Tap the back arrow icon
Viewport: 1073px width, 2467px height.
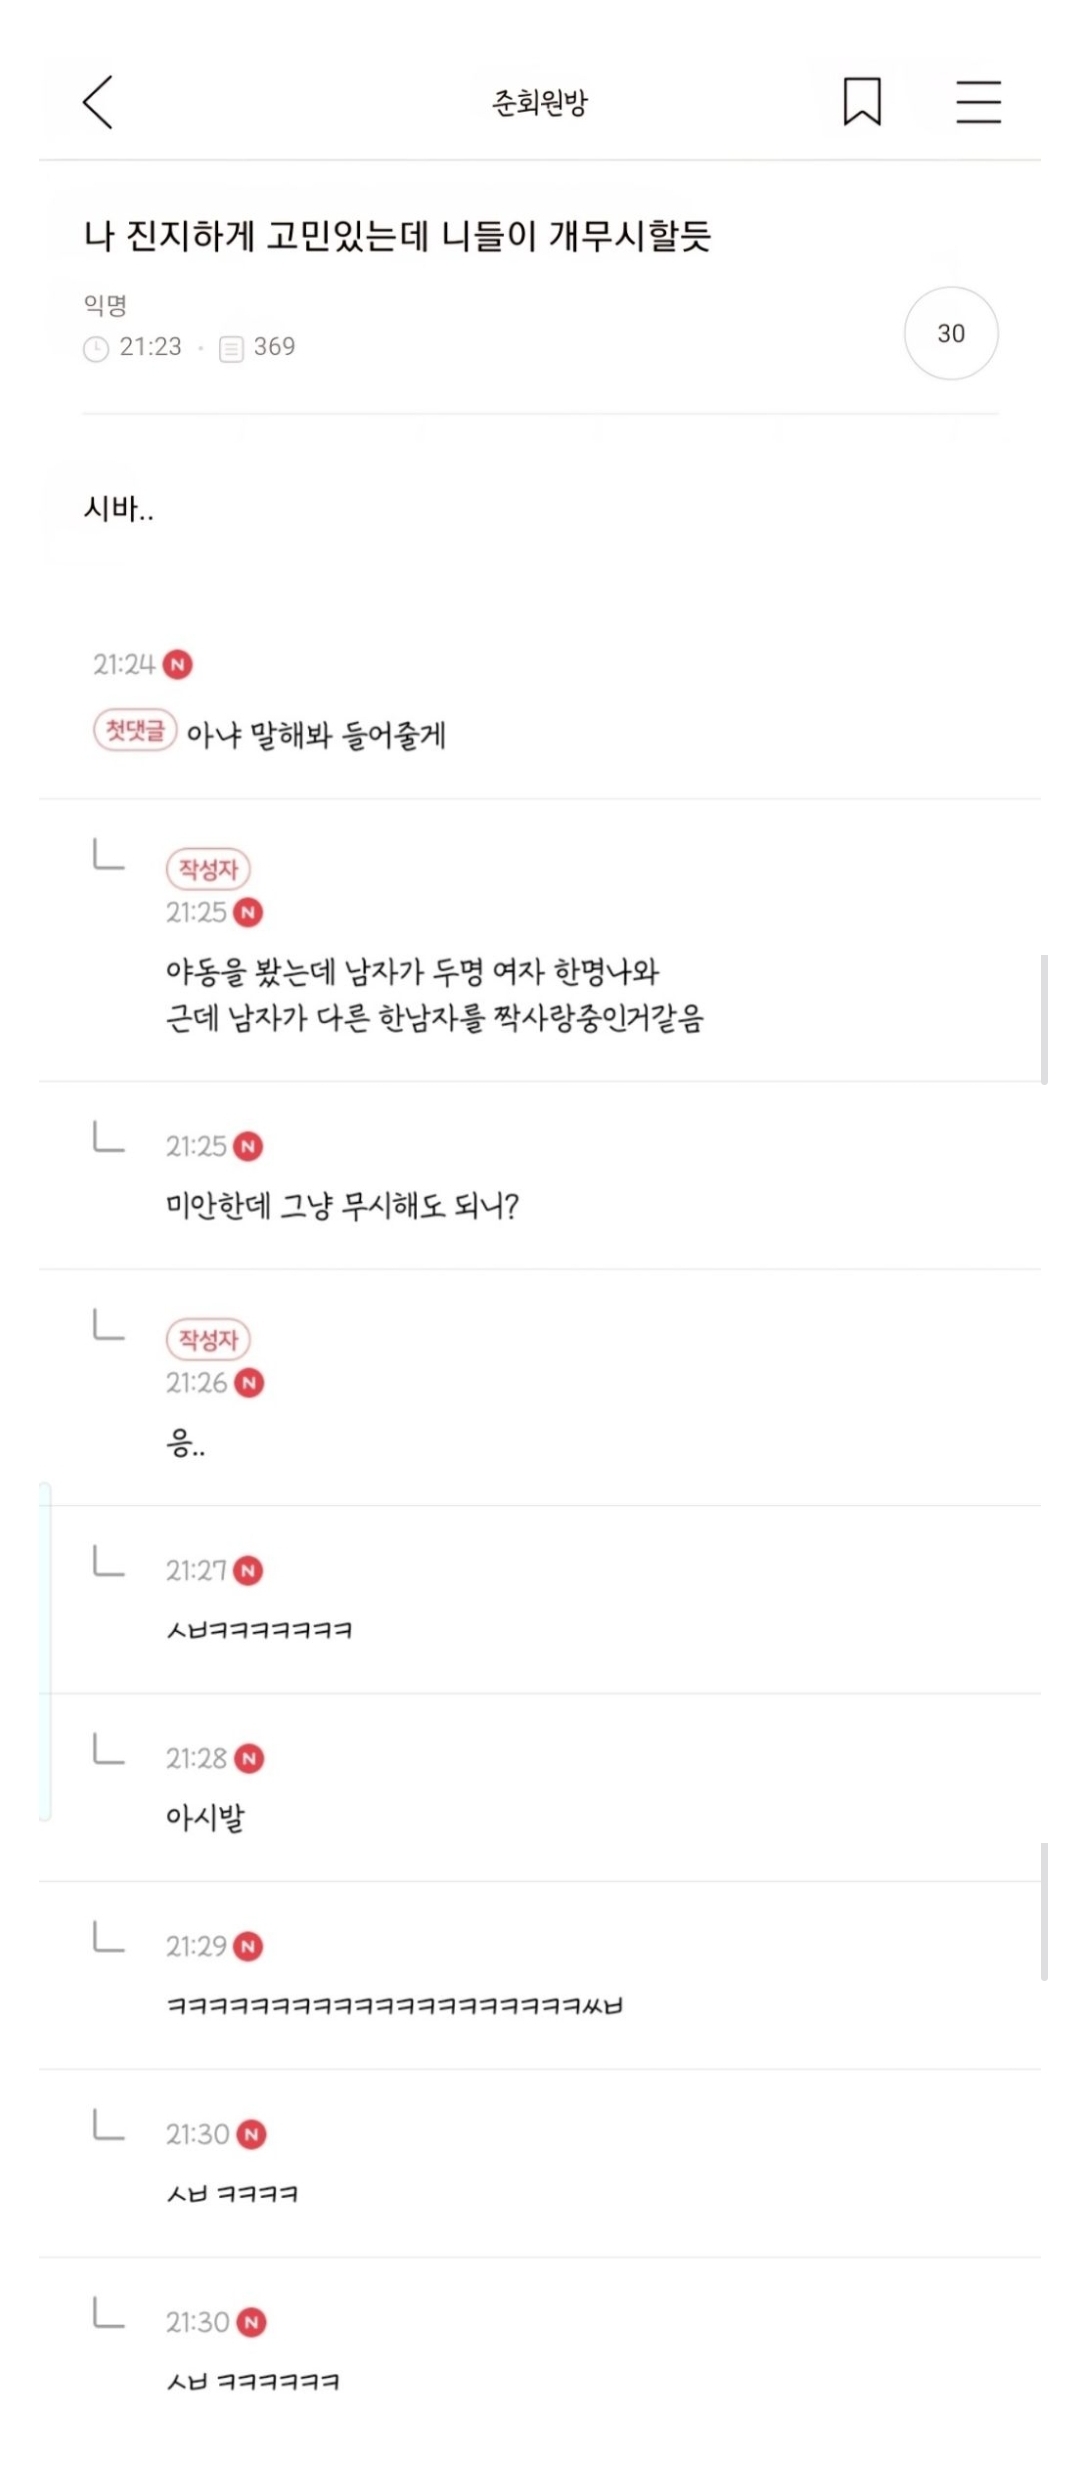click(97, 102)
